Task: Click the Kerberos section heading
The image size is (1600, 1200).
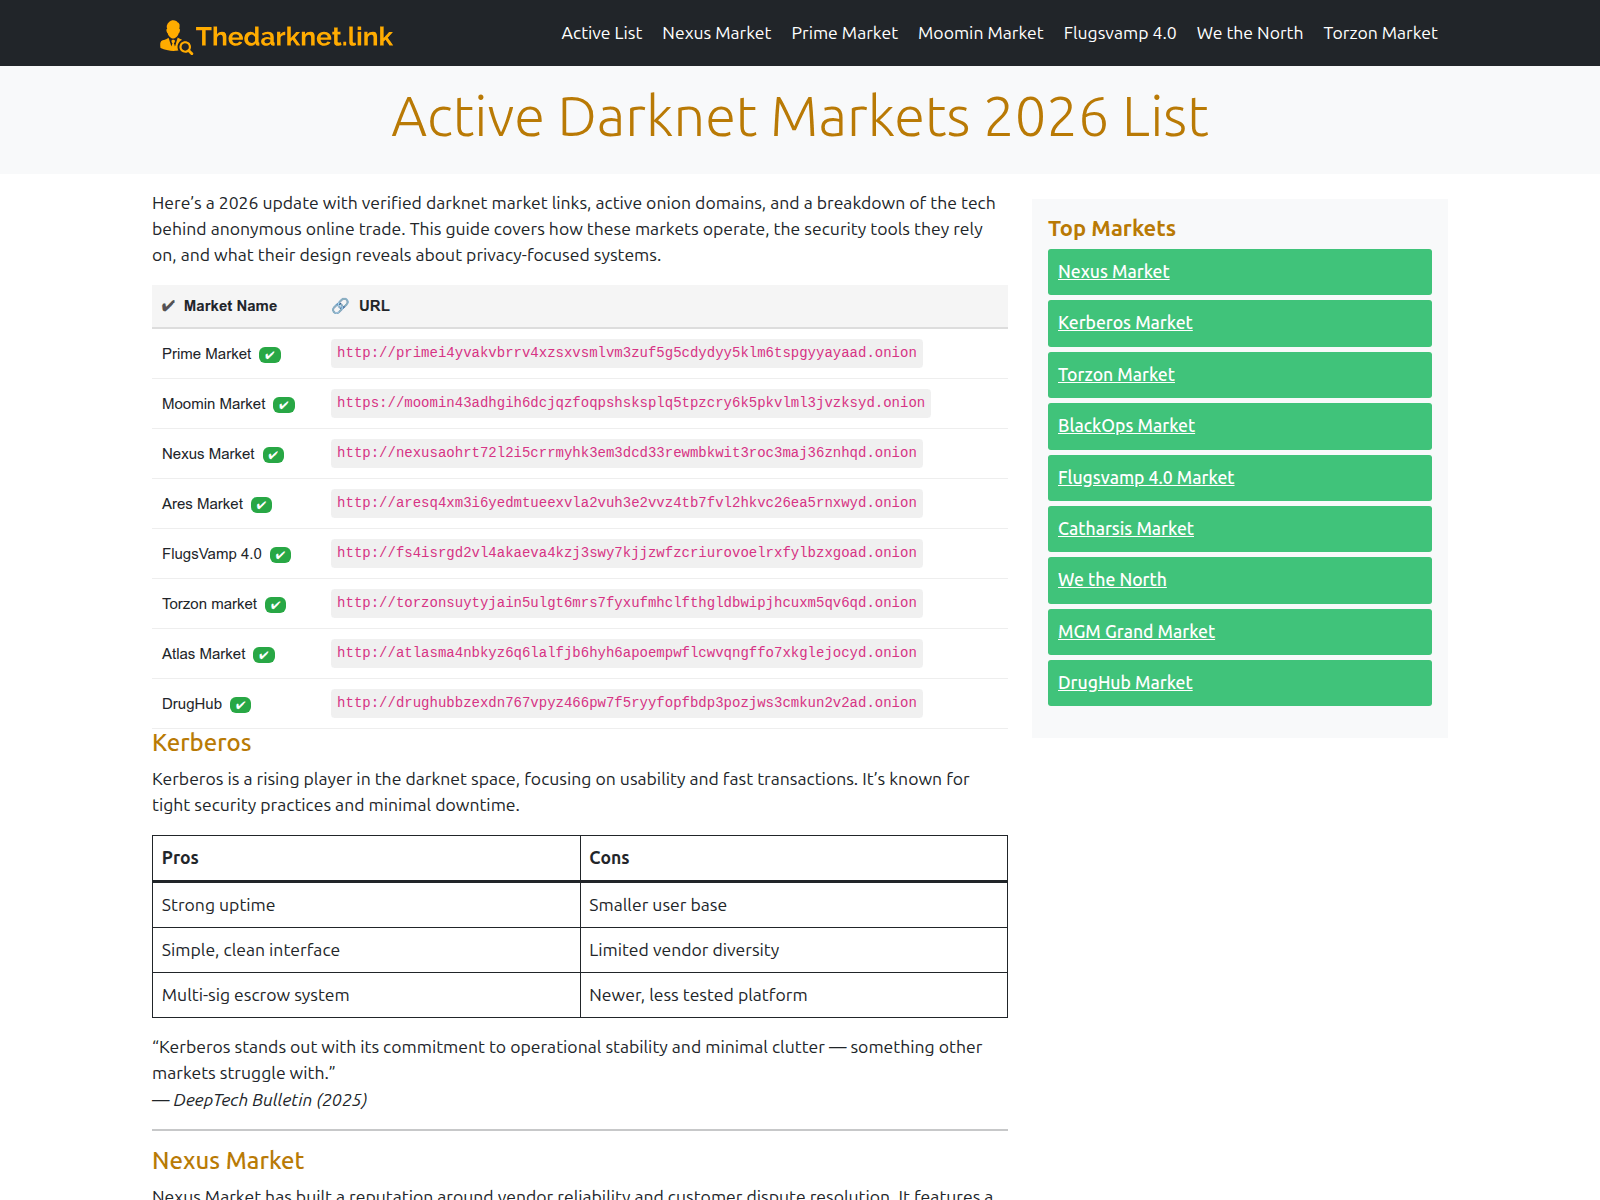Action: pos(201,743)
